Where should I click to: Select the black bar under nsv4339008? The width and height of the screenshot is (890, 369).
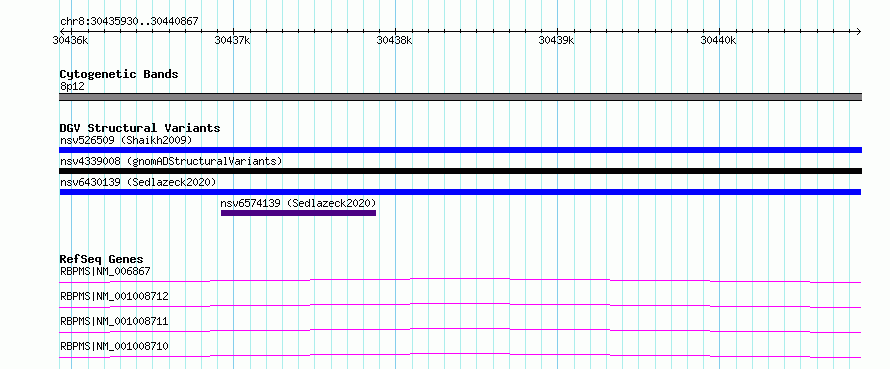coord(460,171)
